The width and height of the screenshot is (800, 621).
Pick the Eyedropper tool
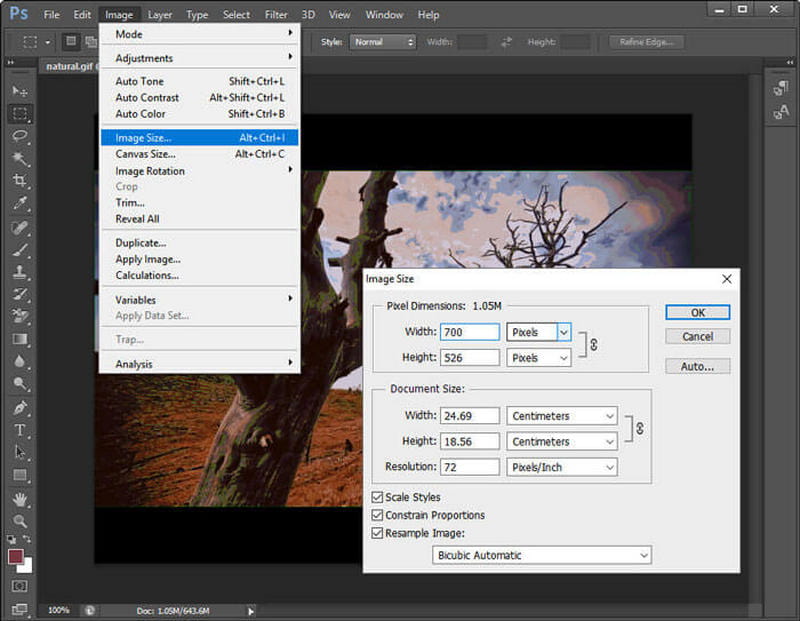point(19,204)
